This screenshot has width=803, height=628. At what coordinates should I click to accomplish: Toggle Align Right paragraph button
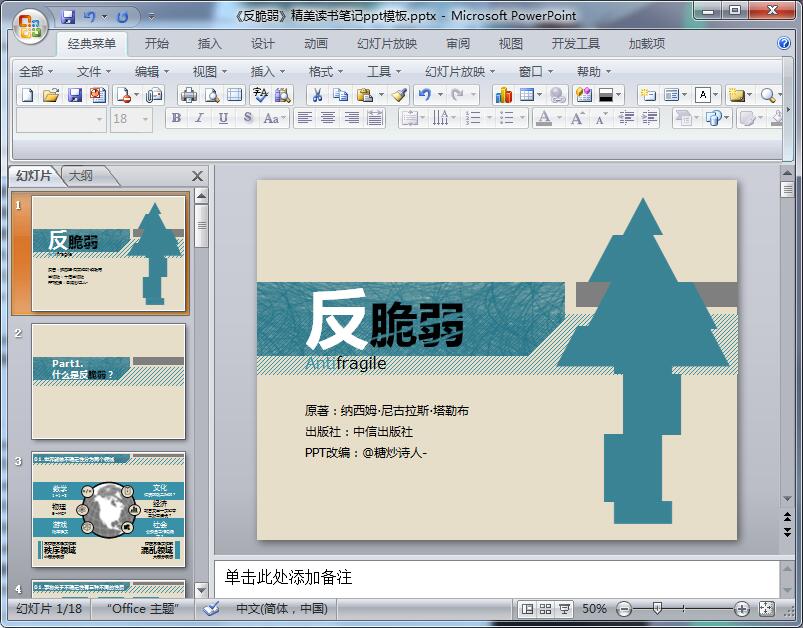click(x=351, y=119)
